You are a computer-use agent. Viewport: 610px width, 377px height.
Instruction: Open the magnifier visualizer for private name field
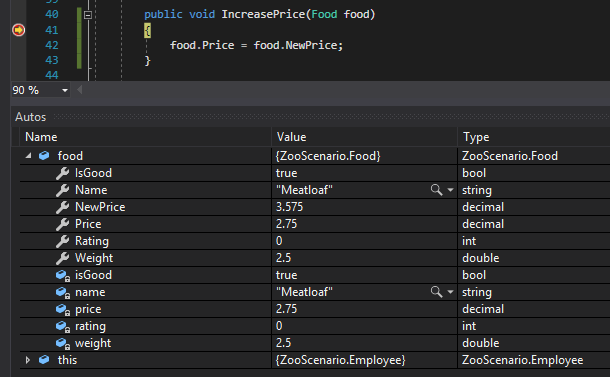tap(436, 292)
